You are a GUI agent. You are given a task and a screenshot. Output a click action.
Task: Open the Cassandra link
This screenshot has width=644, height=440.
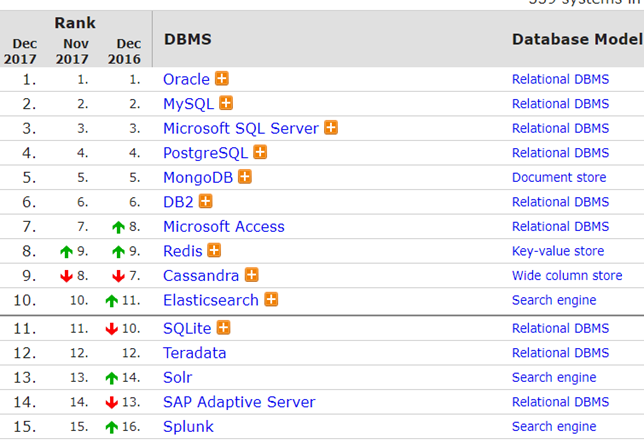click(201, 276)
